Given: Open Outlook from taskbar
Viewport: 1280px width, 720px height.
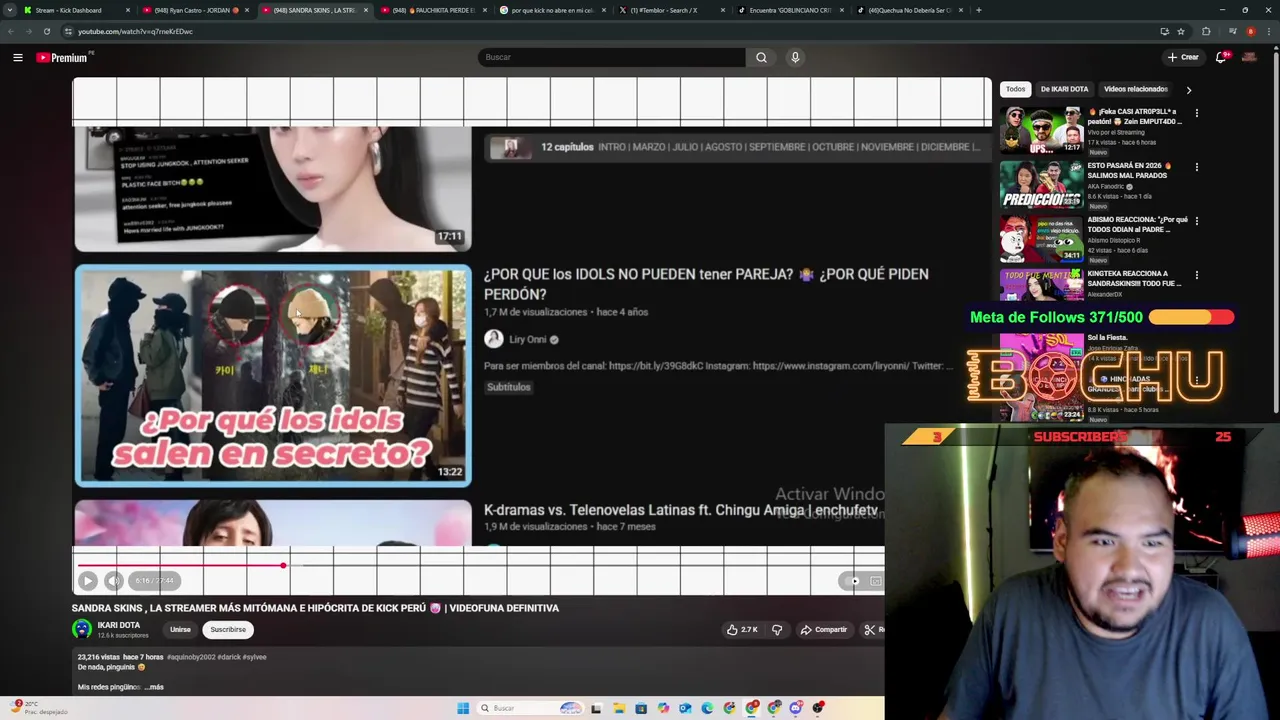Looking at the screenshot, I should (685, 708).
